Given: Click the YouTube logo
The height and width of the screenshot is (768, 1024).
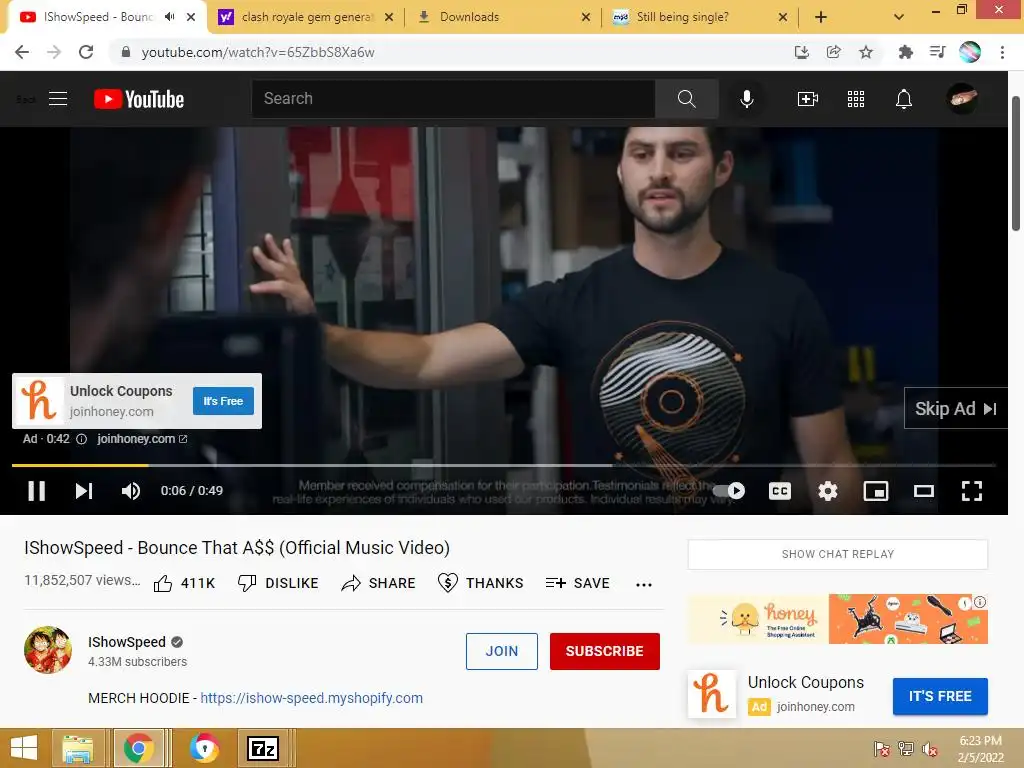Looking at the screenshot, I should coord(139,99).
